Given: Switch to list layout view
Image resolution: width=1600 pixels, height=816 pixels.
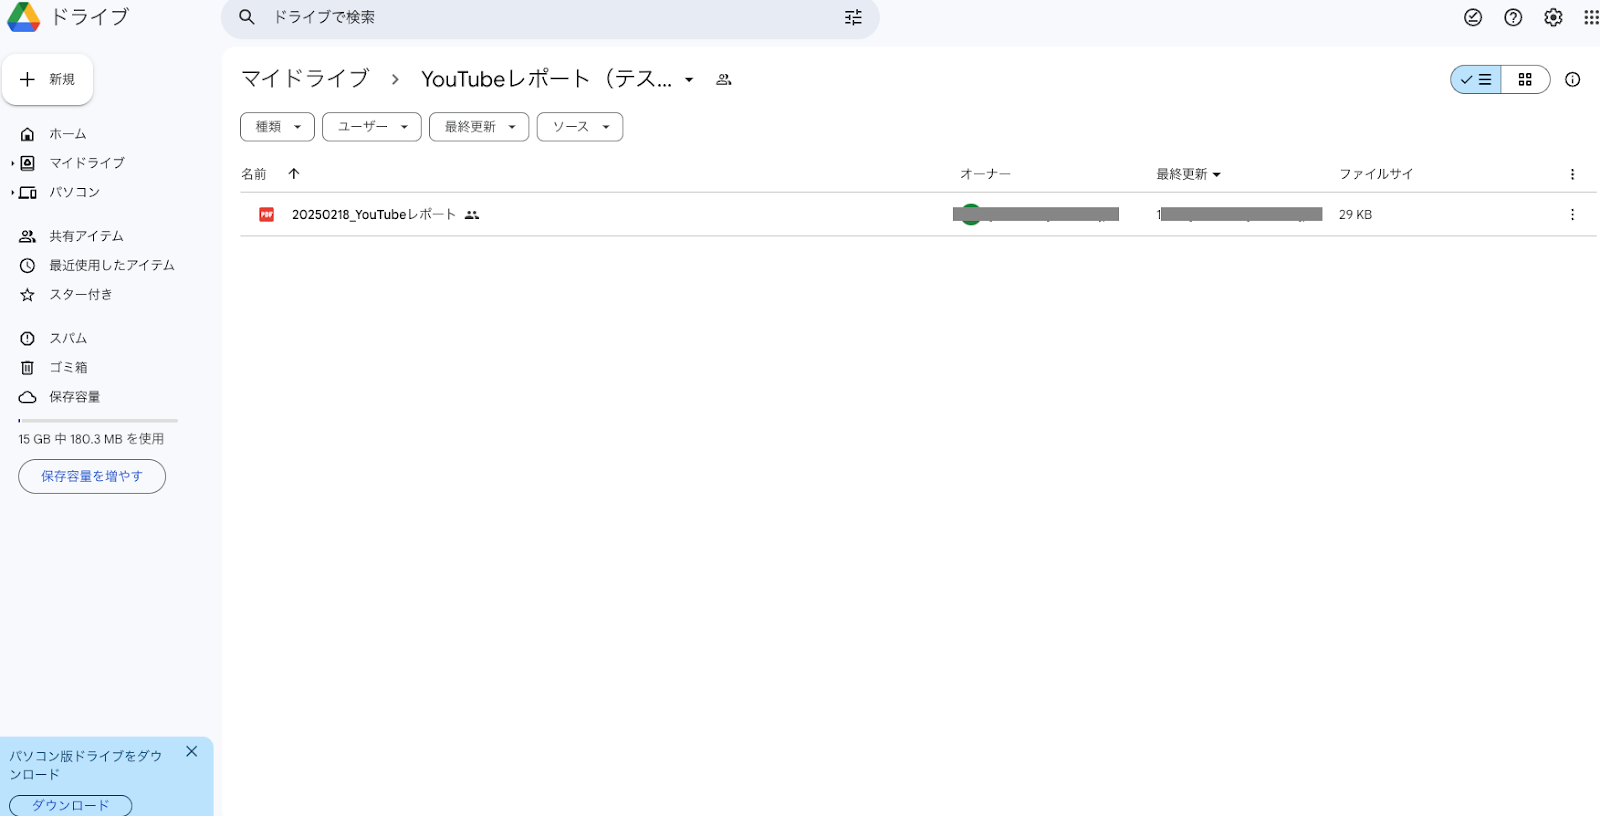Looking at the screenshot, I should [x=1476, y=79].
